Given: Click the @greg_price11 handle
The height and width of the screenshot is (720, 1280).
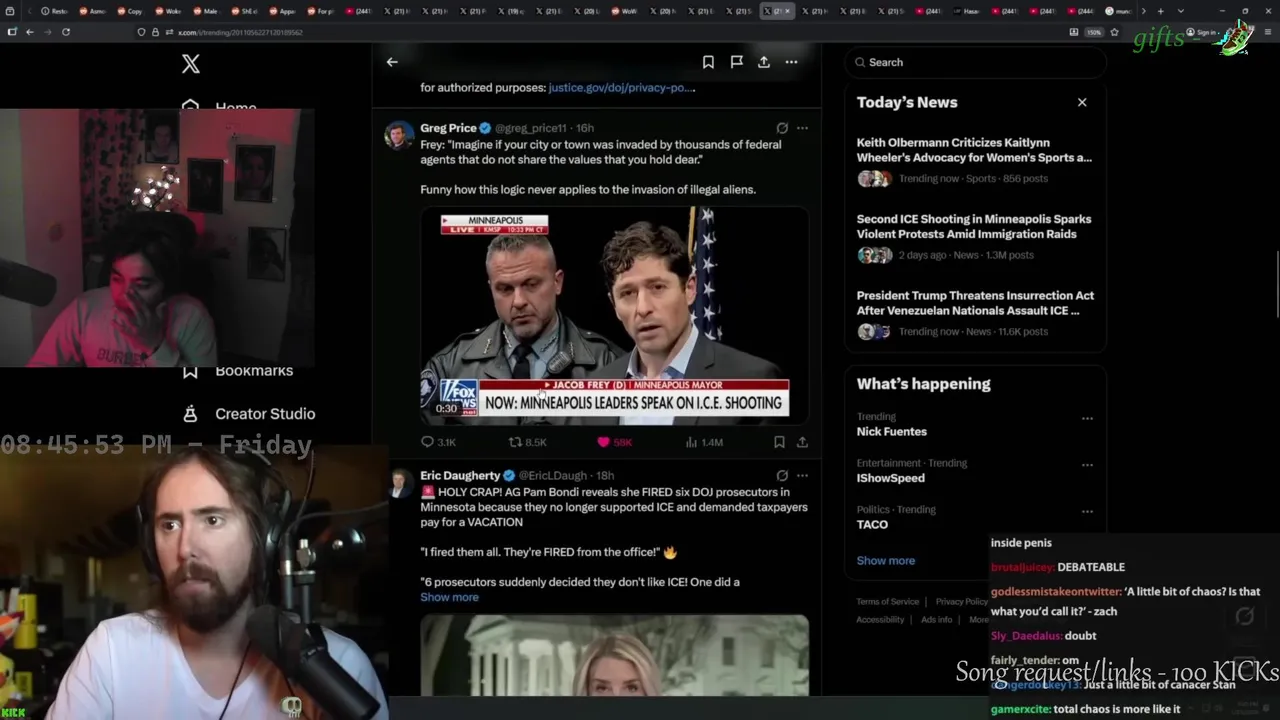Looking at the screenshot, I should pos(530,128).
